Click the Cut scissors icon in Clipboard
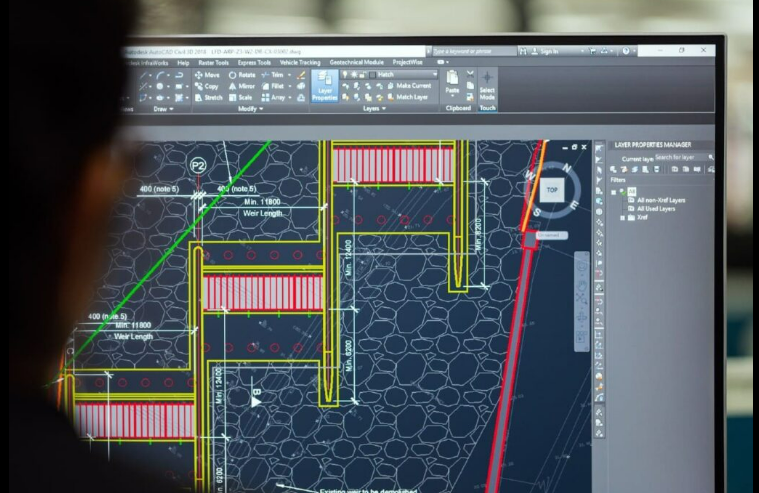Image resolution: width=759 pixels, height=493 pixels. [x=470, y=74]
